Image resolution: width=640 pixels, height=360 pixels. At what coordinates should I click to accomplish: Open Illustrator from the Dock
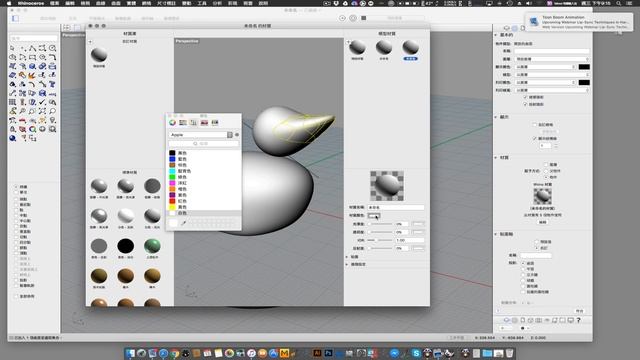click(x=317, y=353)
